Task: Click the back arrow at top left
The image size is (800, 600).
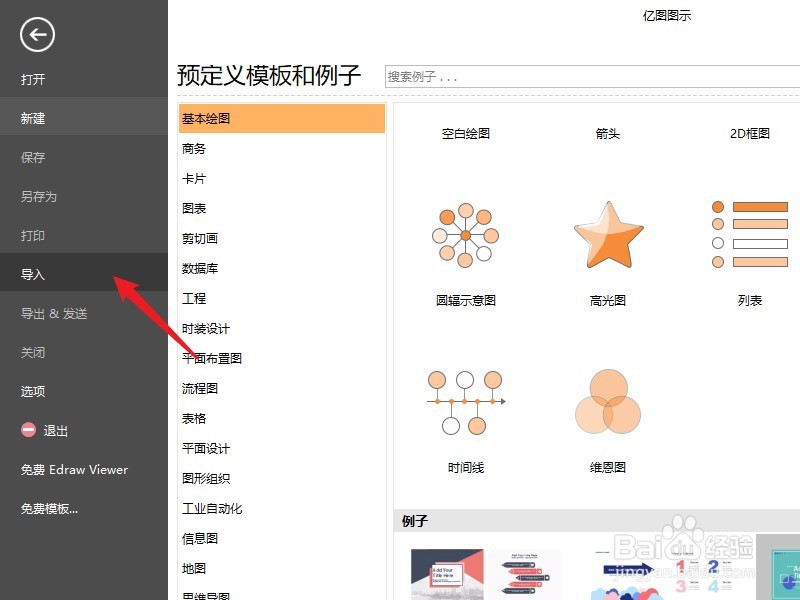Action: (36, 34)
